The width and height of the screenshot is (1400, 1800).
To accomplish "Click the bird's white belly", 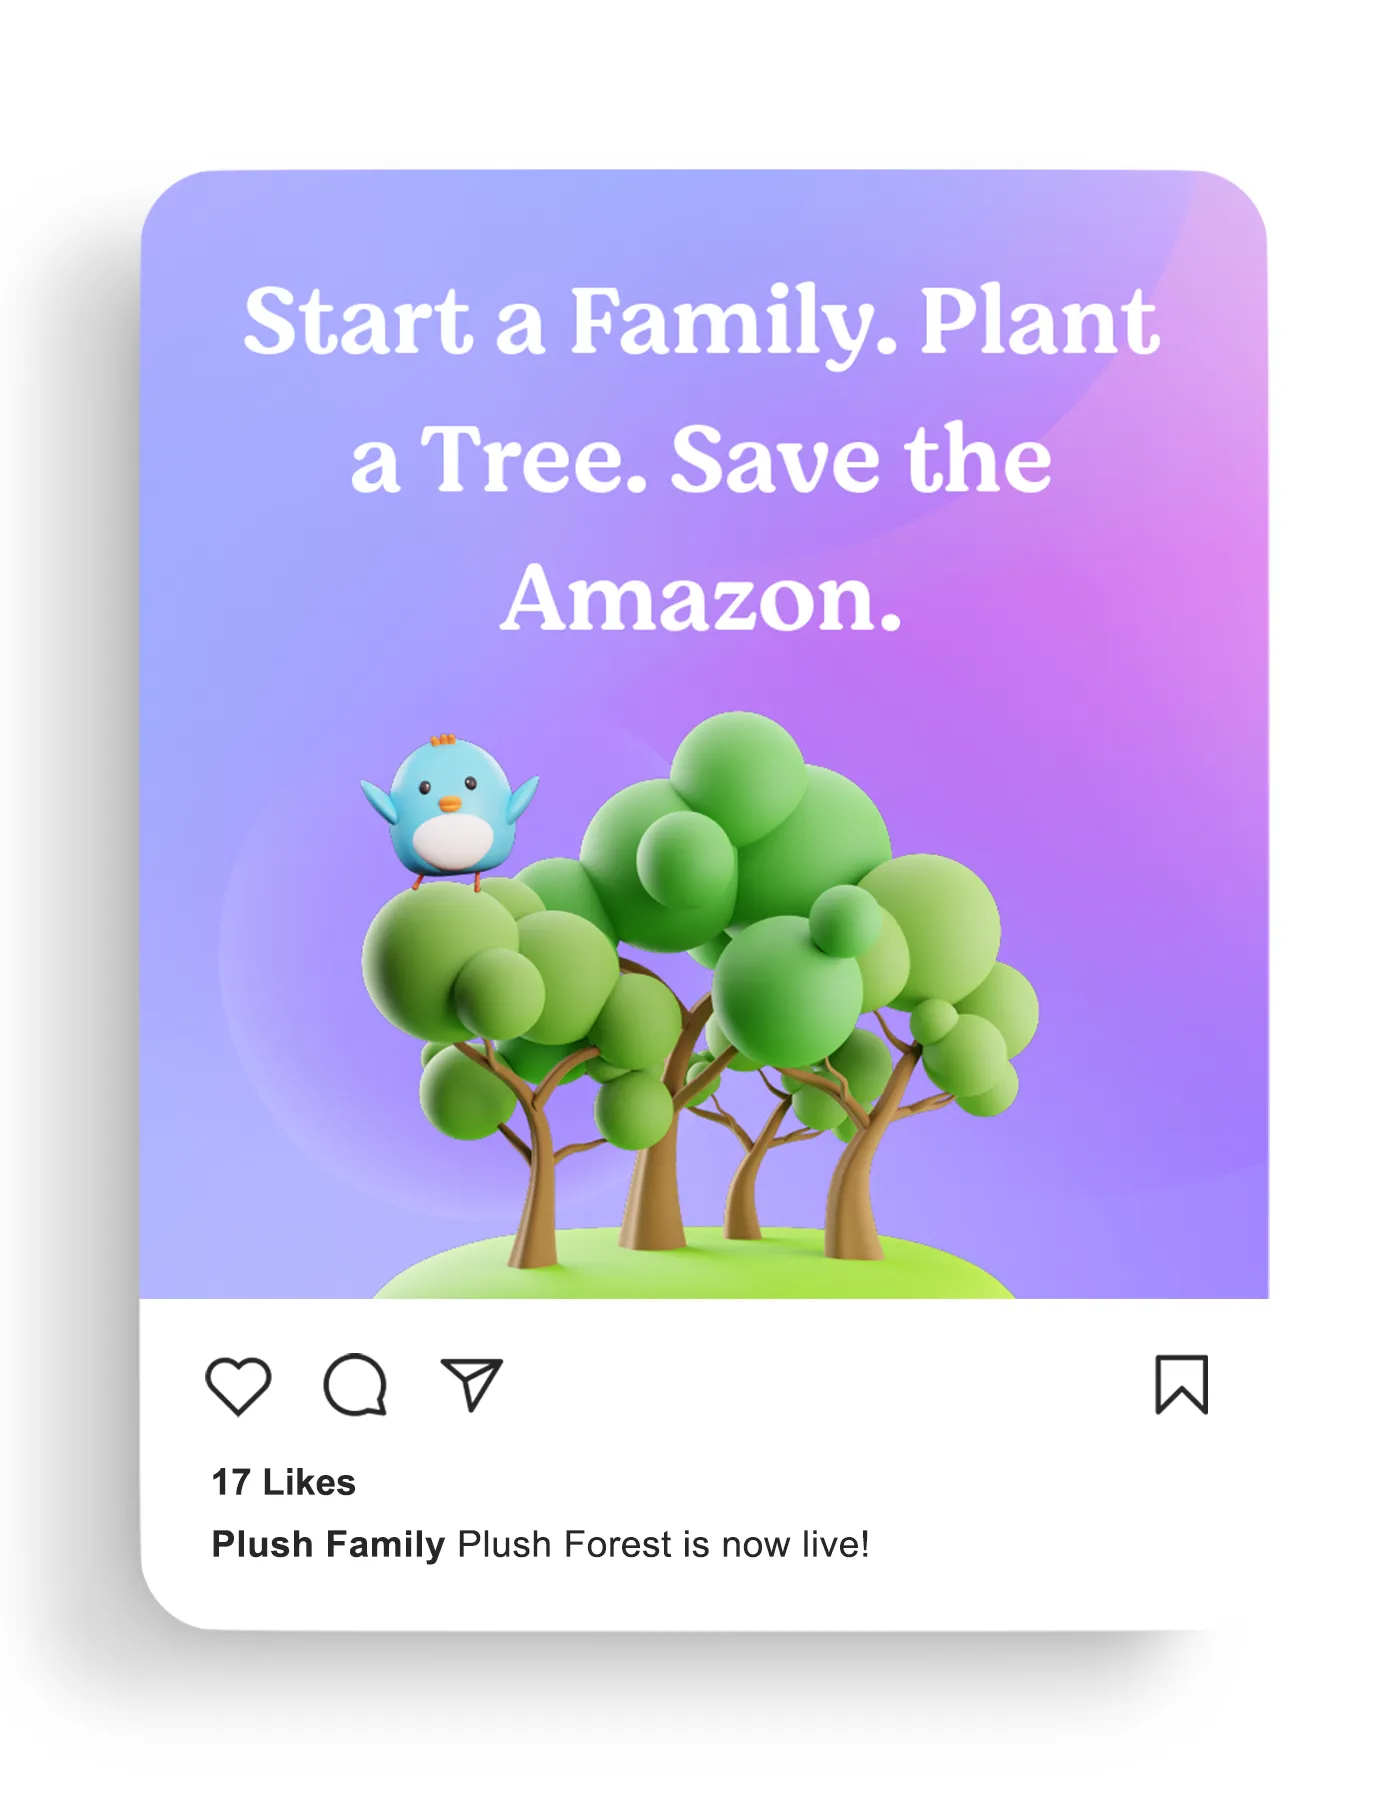I will tap(452, 840).
